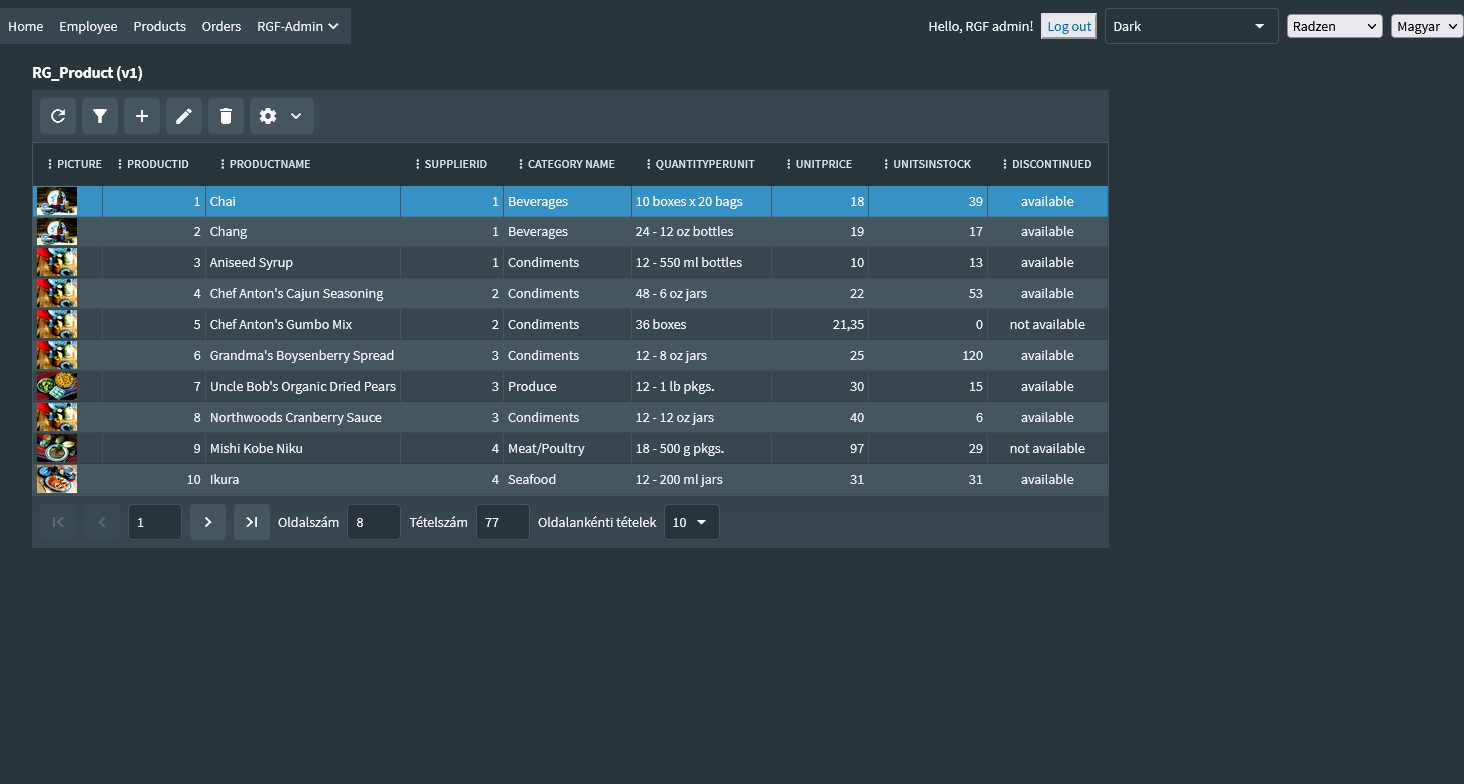Open the Employee menu item
This screenshot has height=784, width=1464.
(x=88, y=26)
